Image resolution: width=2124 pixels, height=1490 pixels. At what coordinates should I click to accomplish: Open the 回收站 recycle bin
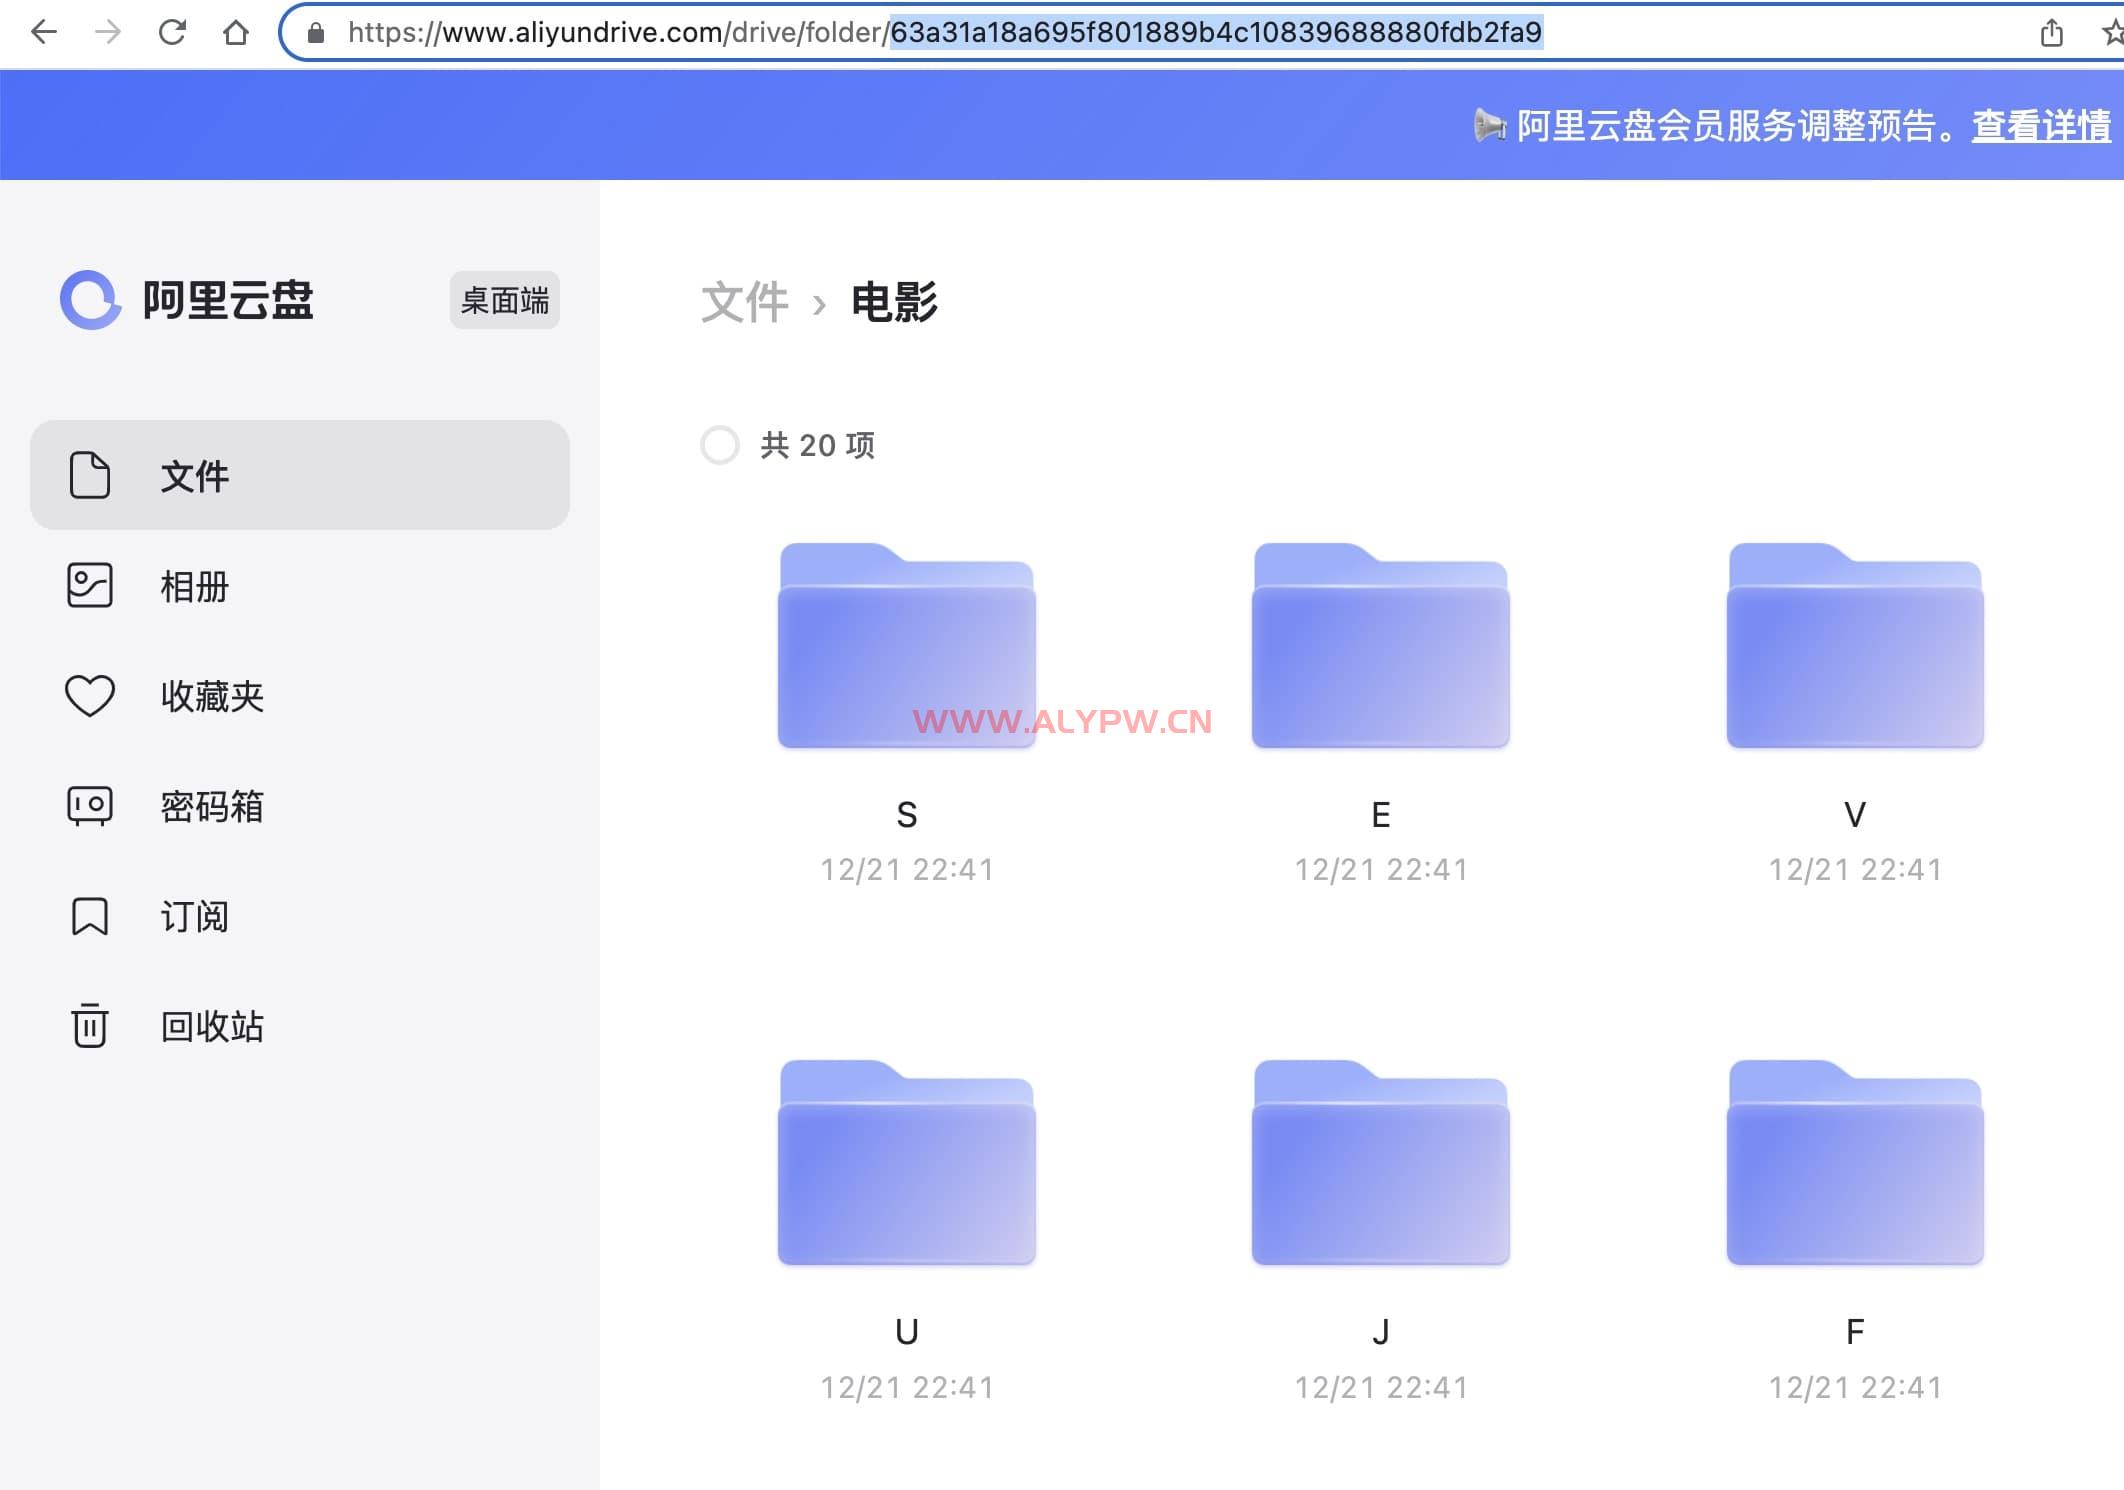[x=211, y=1026]
